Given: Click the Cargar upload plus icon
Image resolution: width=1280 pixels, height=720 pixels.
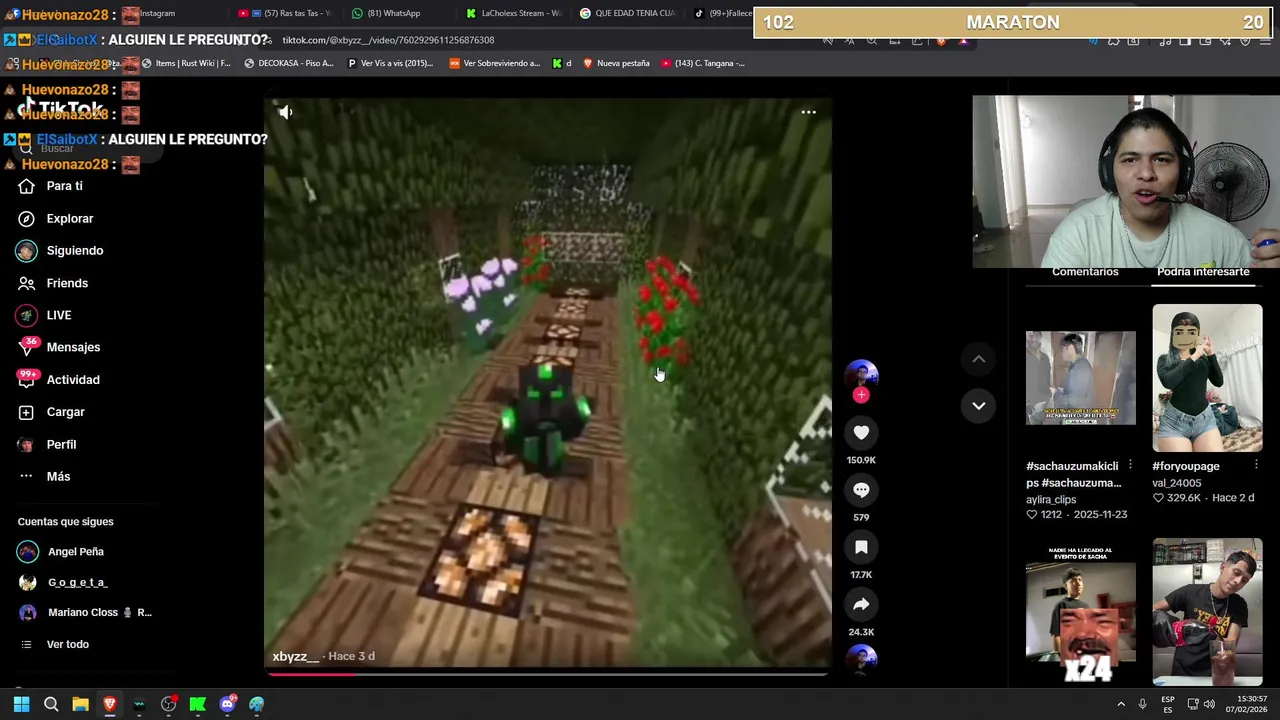Looking at the screenshot, I should [x=26, y=412].
